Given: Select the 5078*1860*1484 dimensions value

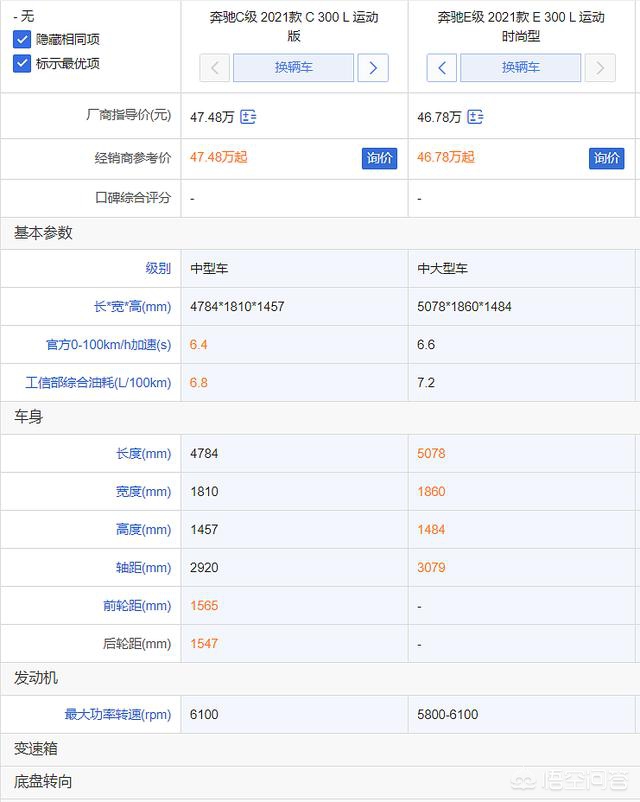Looking at the screenshot, I should pos(464,306).
